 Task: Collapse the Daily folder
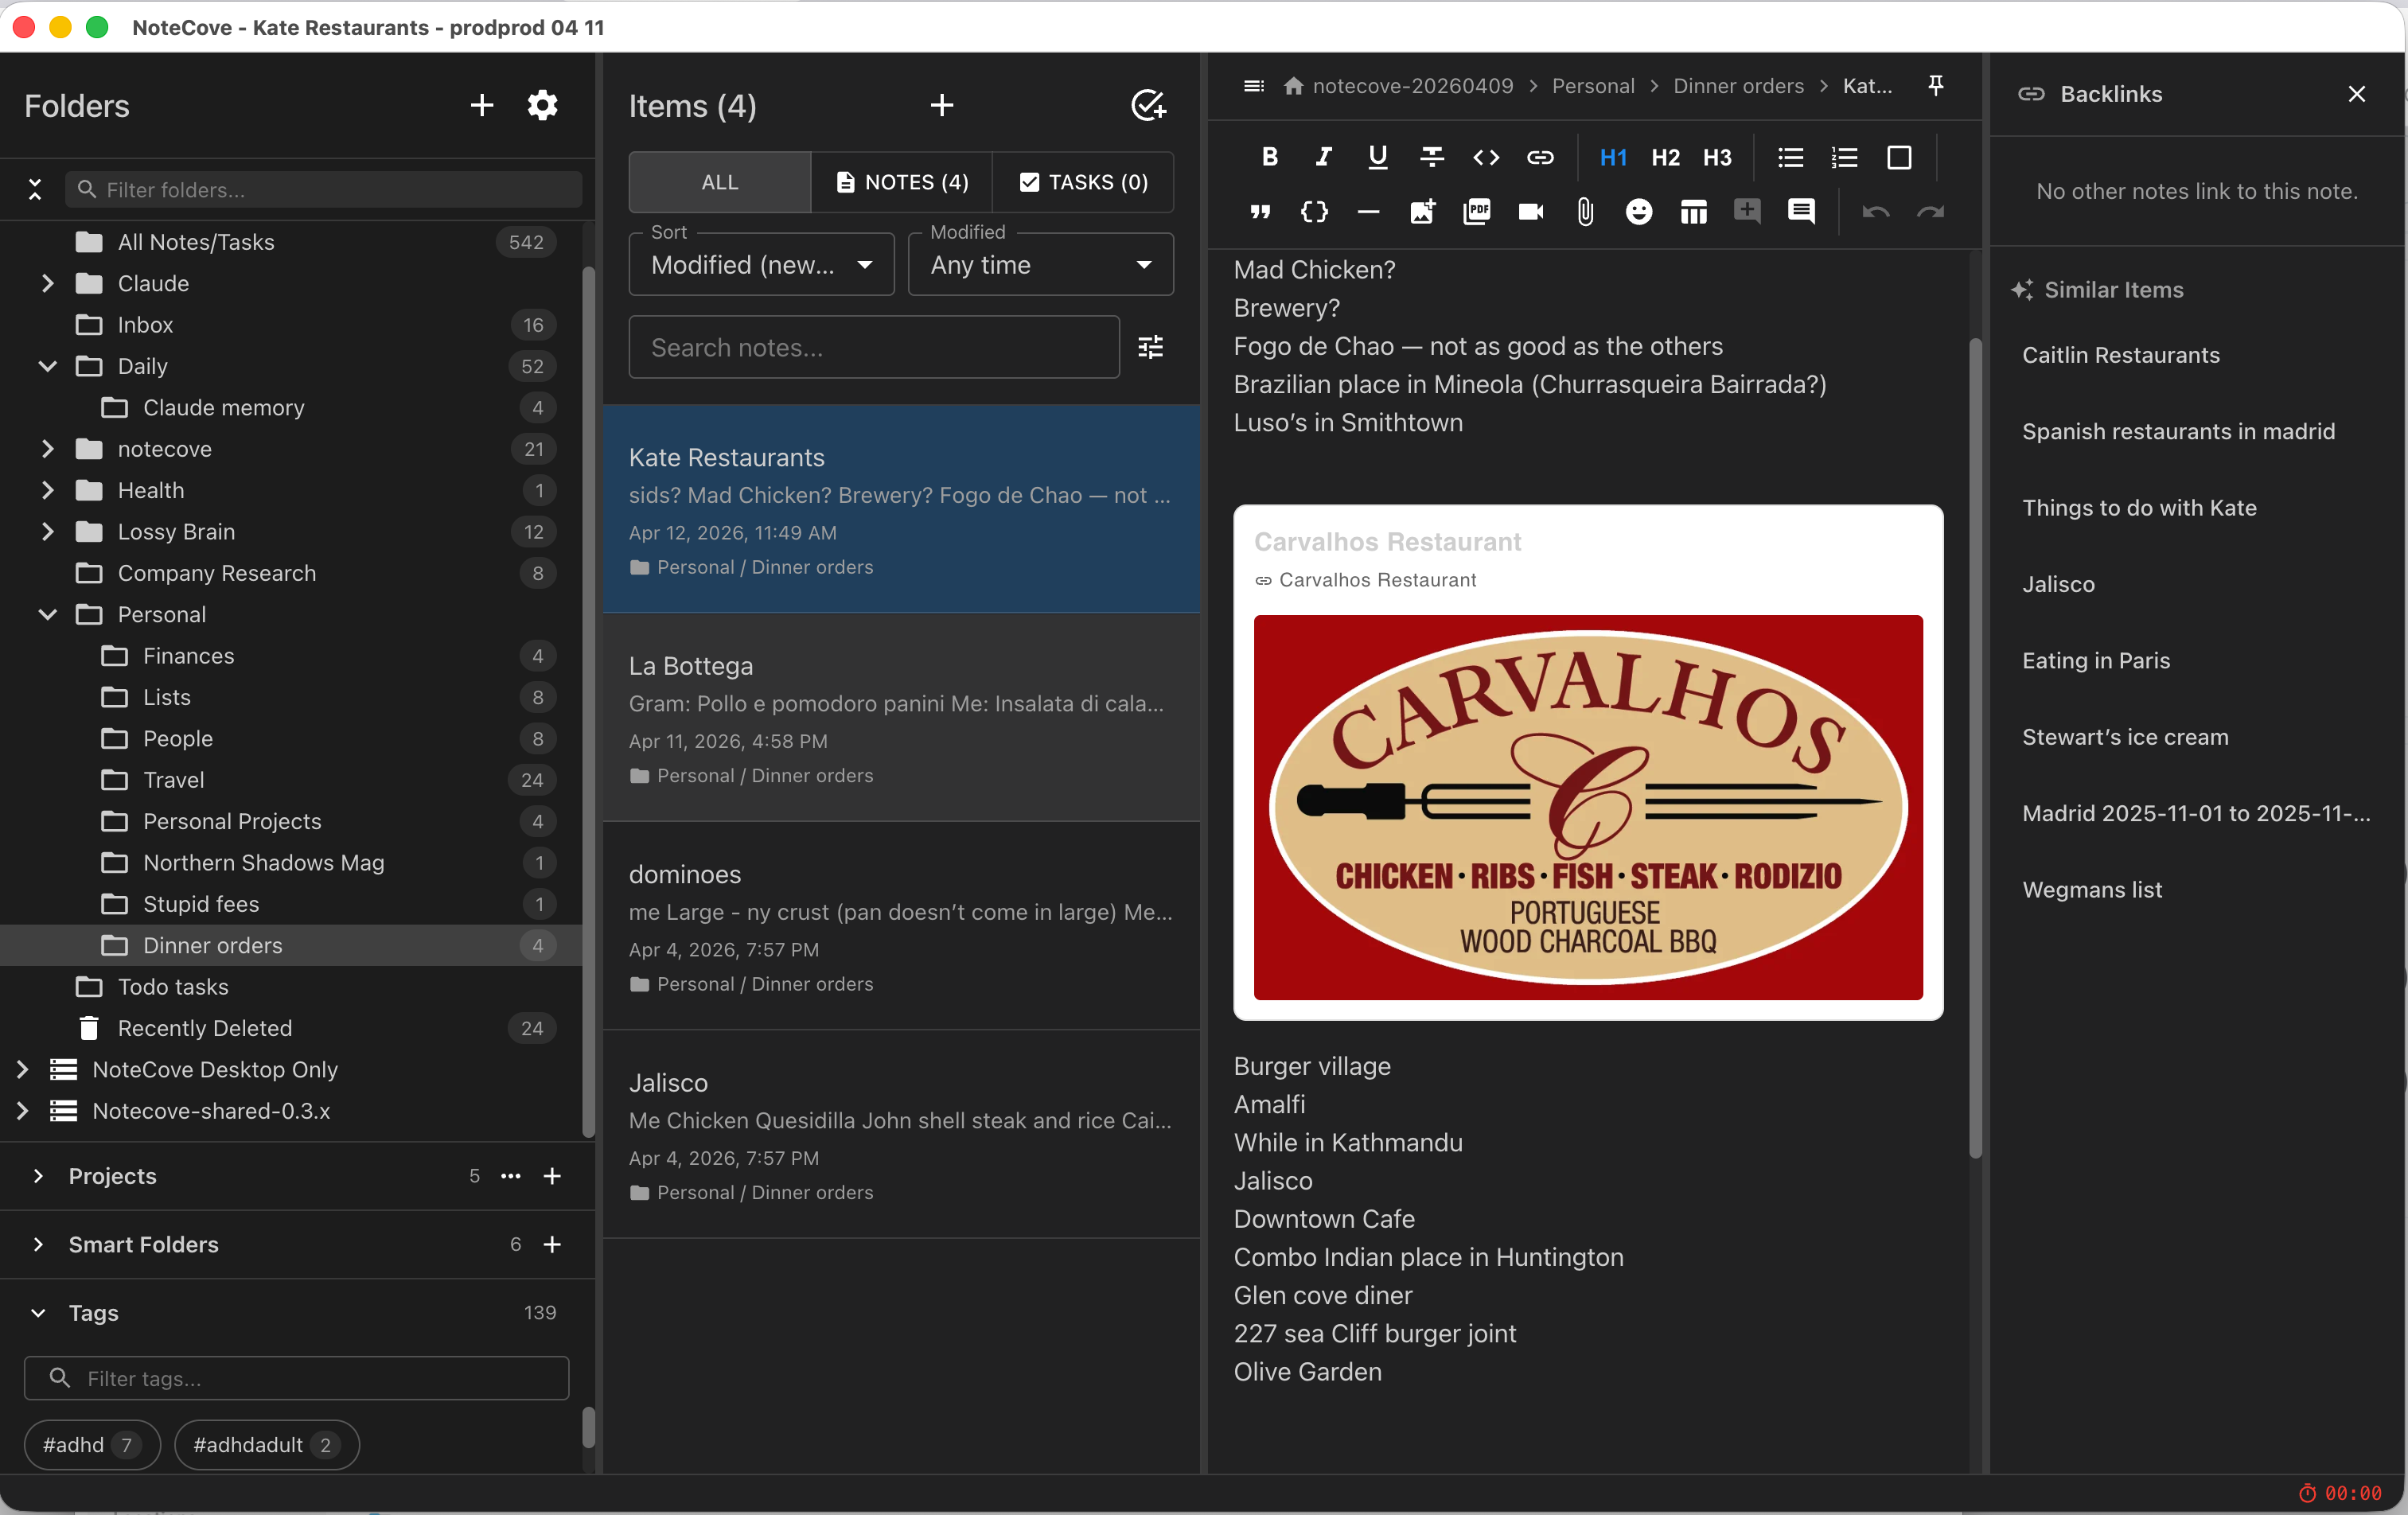pyautogui.click(x=47, y=366)
